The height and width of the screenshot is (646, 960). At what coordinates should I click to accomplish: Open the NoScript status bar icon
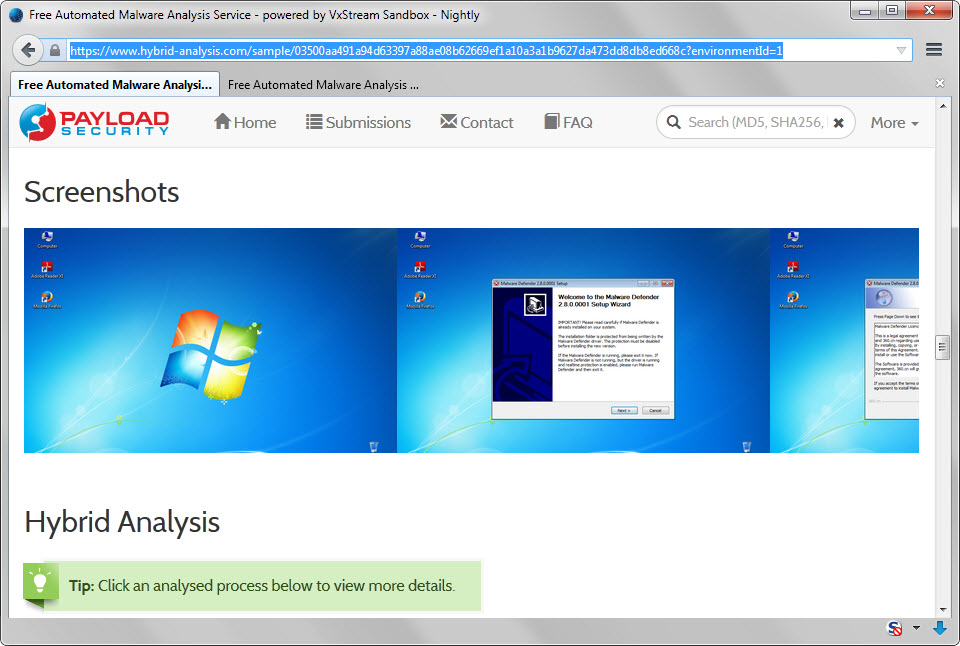click(x=894, y=628)
